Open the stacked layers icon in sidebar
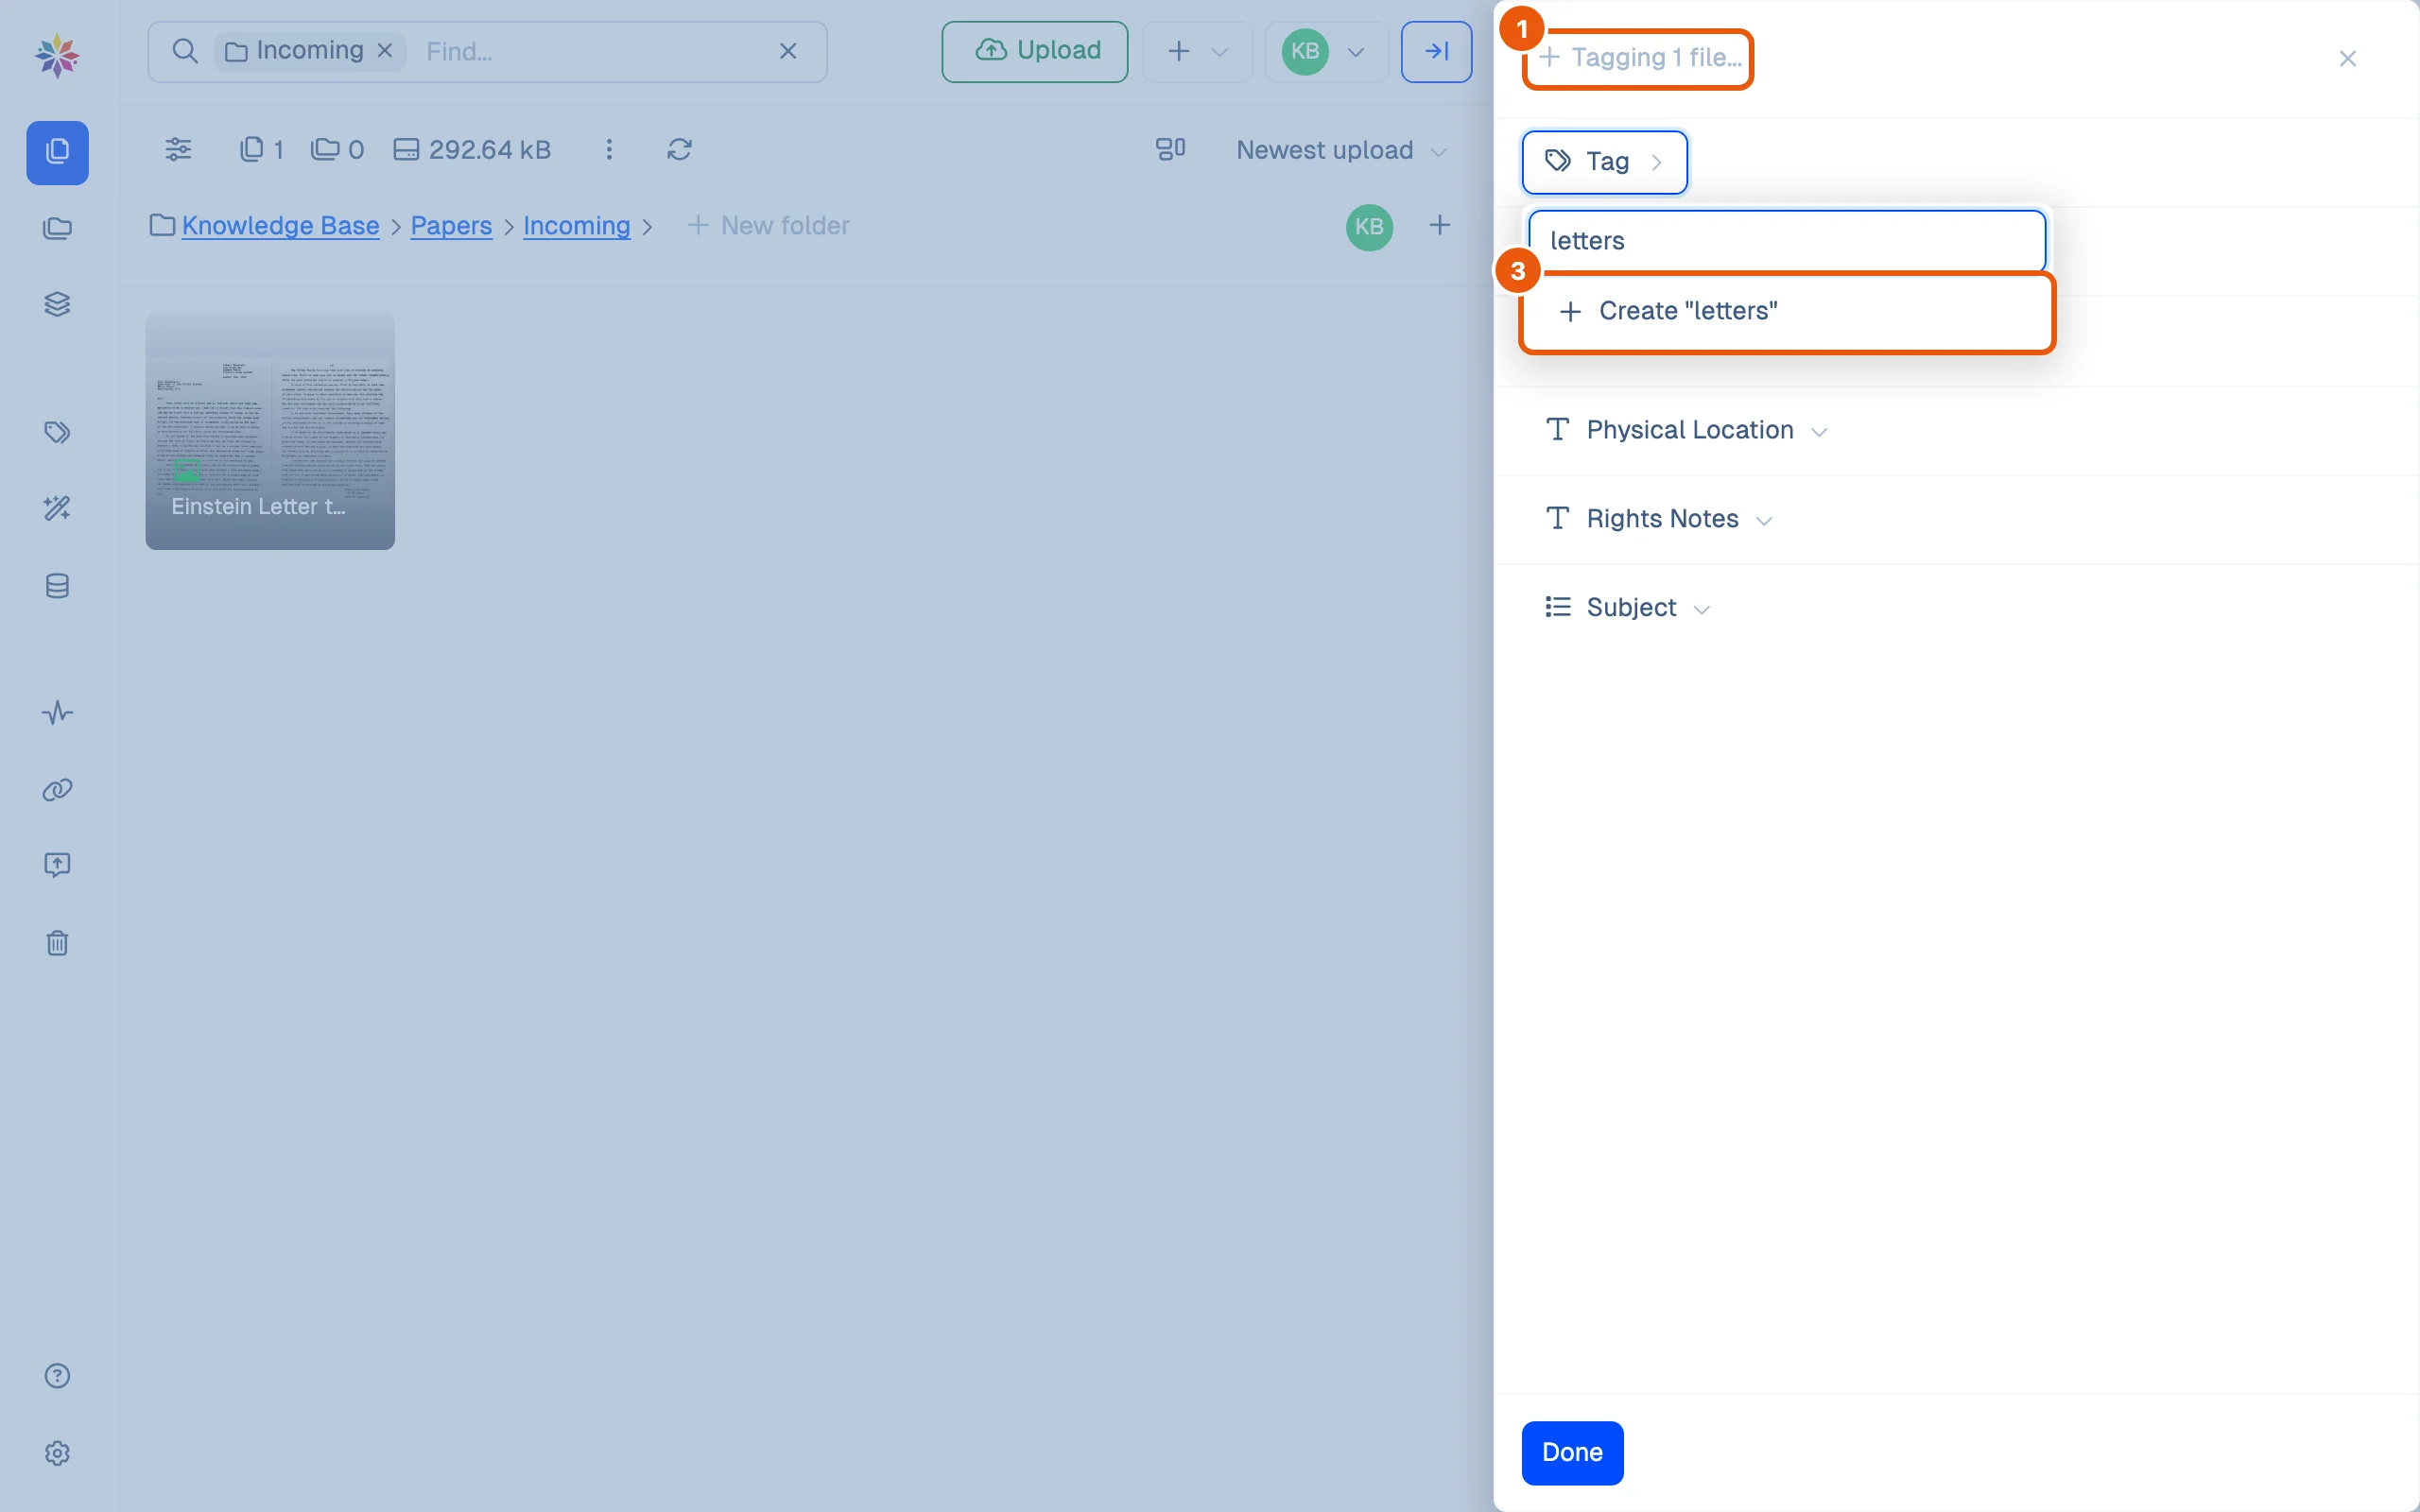The width and height of the screenshot is (2420, 1512). 57,304
